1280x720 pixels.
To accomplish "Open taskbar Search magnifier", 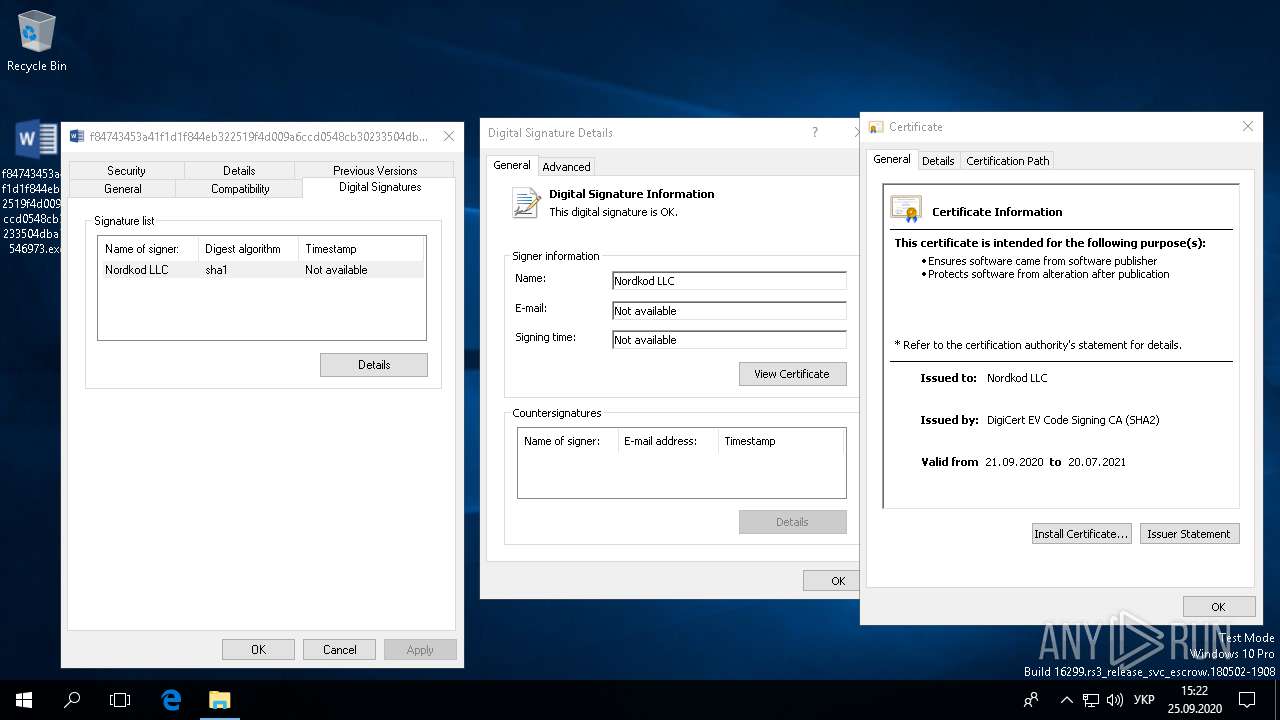I will (72, 700).
